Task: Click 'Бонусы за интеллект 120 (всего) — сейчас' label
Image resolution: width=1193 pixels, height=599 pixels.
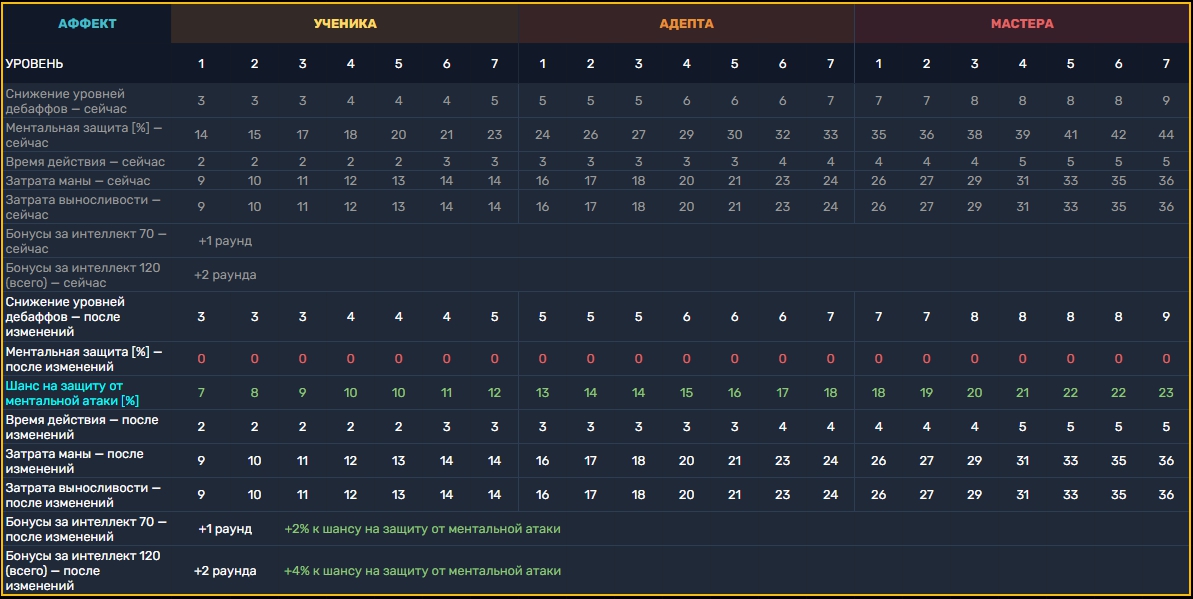Action: coord(83,275)
